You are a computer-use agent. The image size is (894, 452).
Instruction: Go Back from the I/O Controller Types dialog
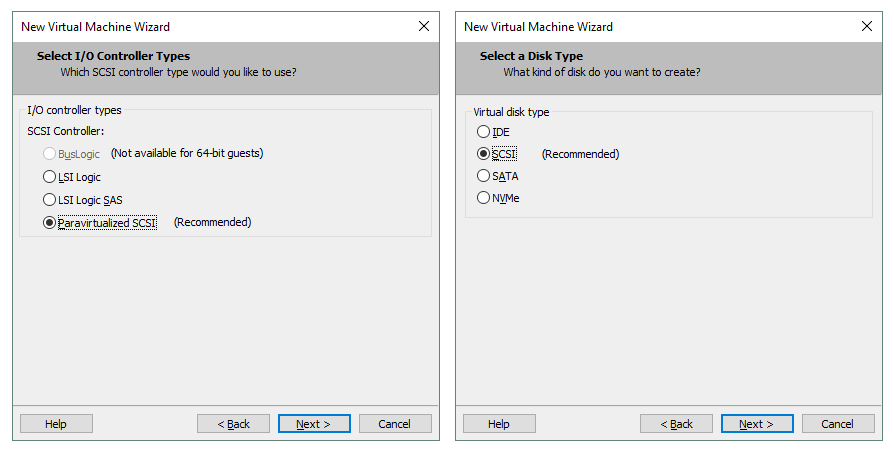click(x=233, y=424)
